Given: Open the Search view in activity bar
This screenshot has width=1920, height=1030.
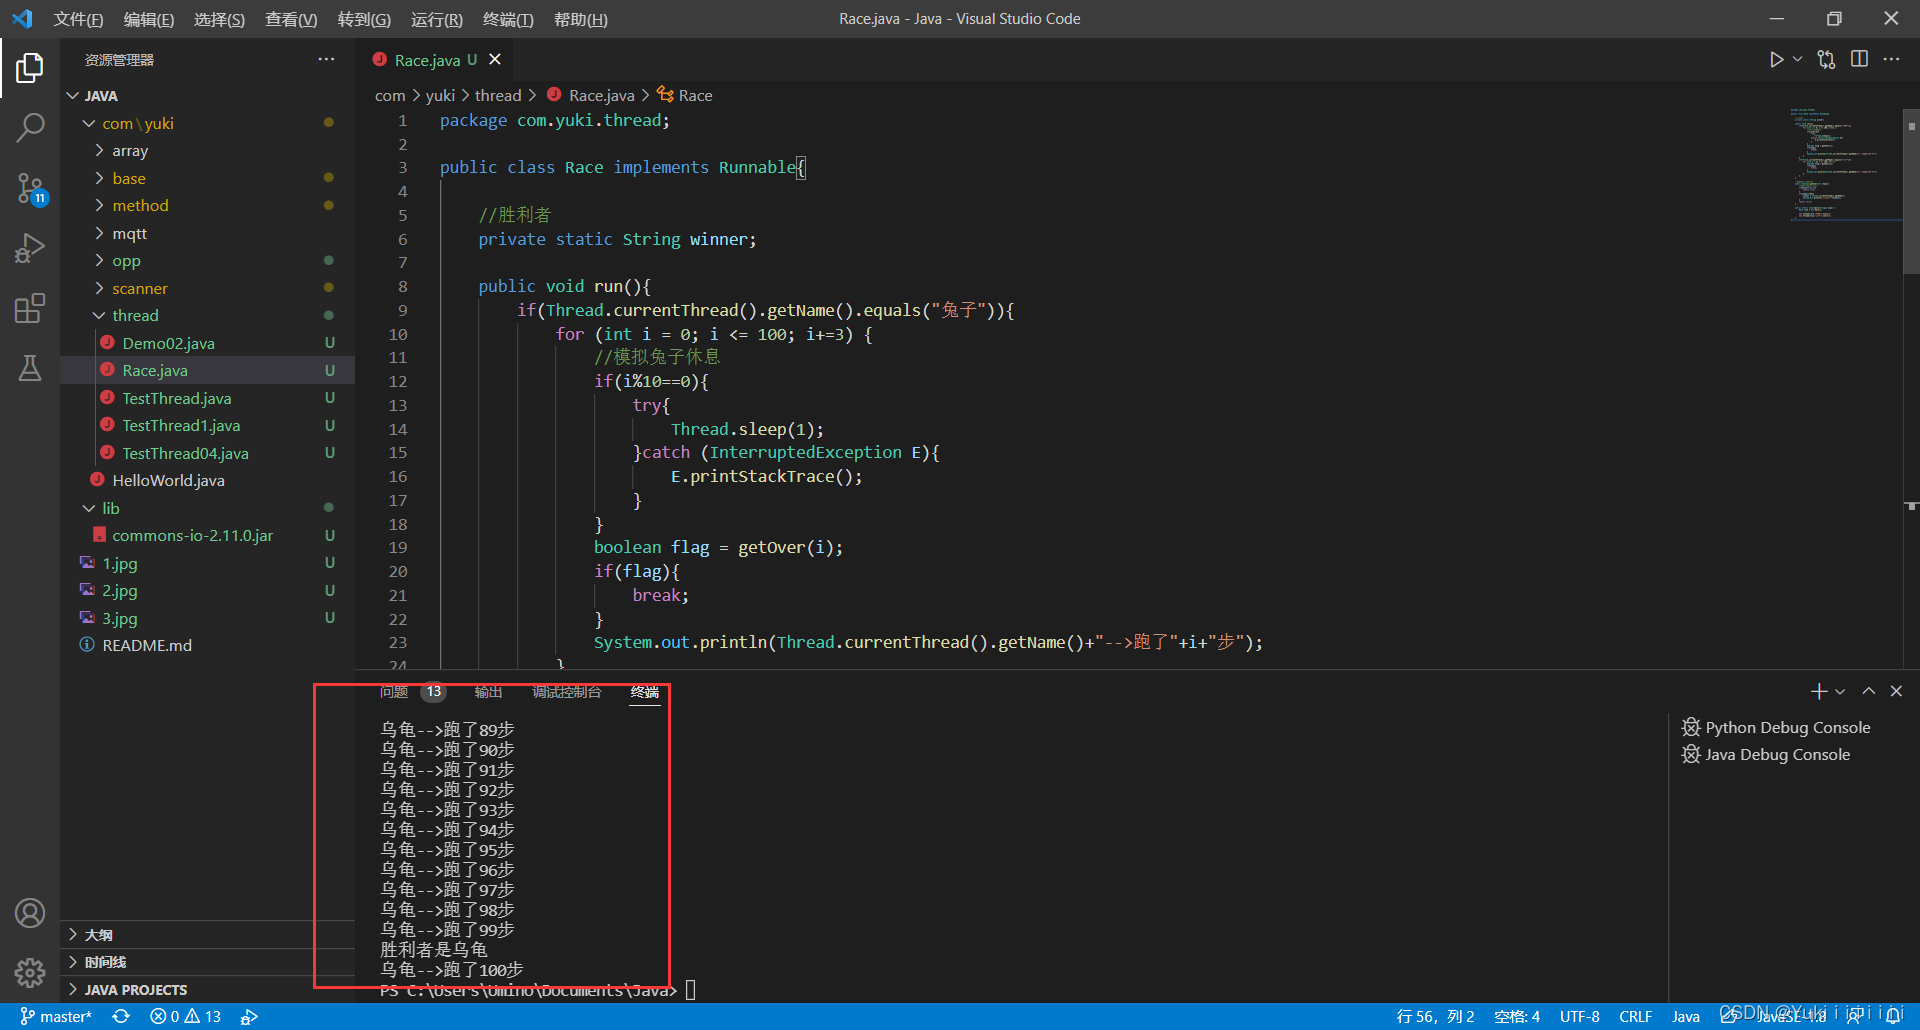Looking at the screenshot, I should pos(30,127).
